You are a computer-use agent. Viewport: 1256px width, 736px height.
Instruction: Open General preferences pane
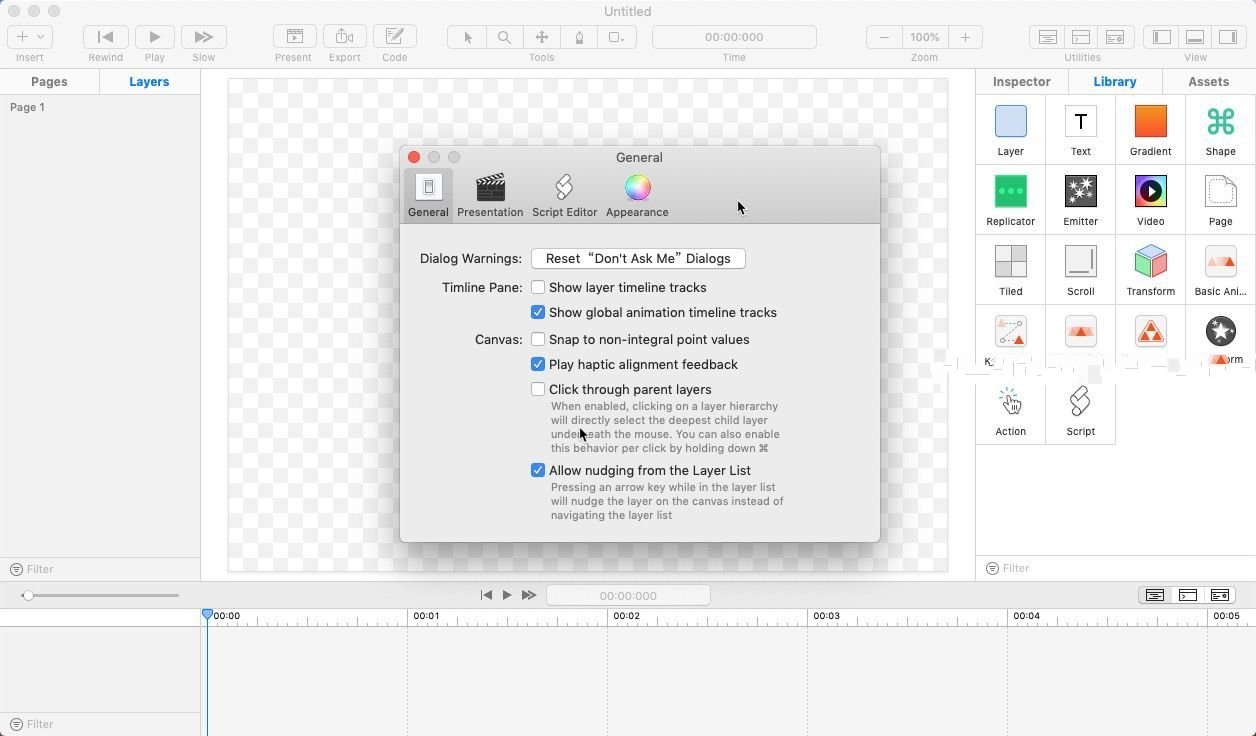coord(428,195)
